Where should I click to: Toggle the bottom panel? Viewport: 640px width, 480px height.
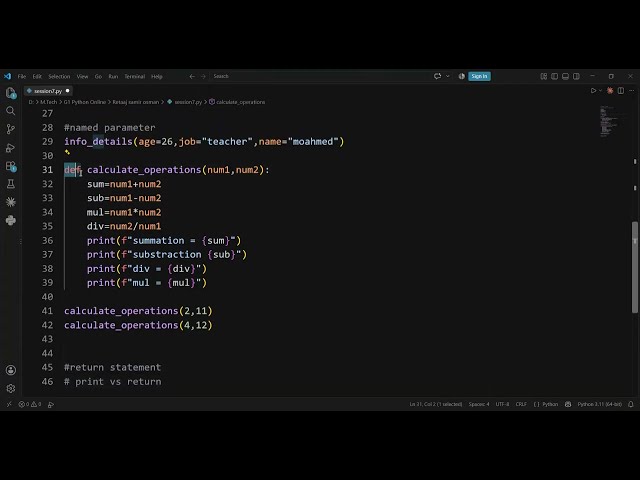[x=565, y=76]
